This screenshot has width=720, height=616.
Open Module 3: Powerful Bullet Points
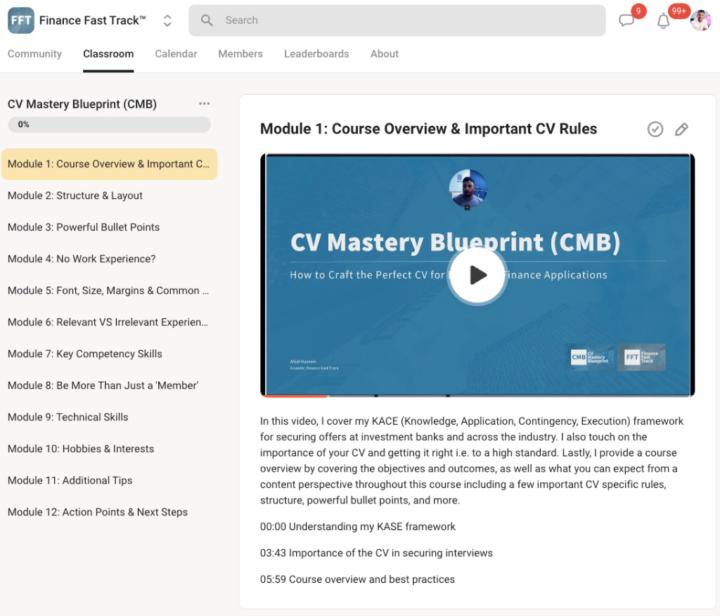tap(109, 227)
